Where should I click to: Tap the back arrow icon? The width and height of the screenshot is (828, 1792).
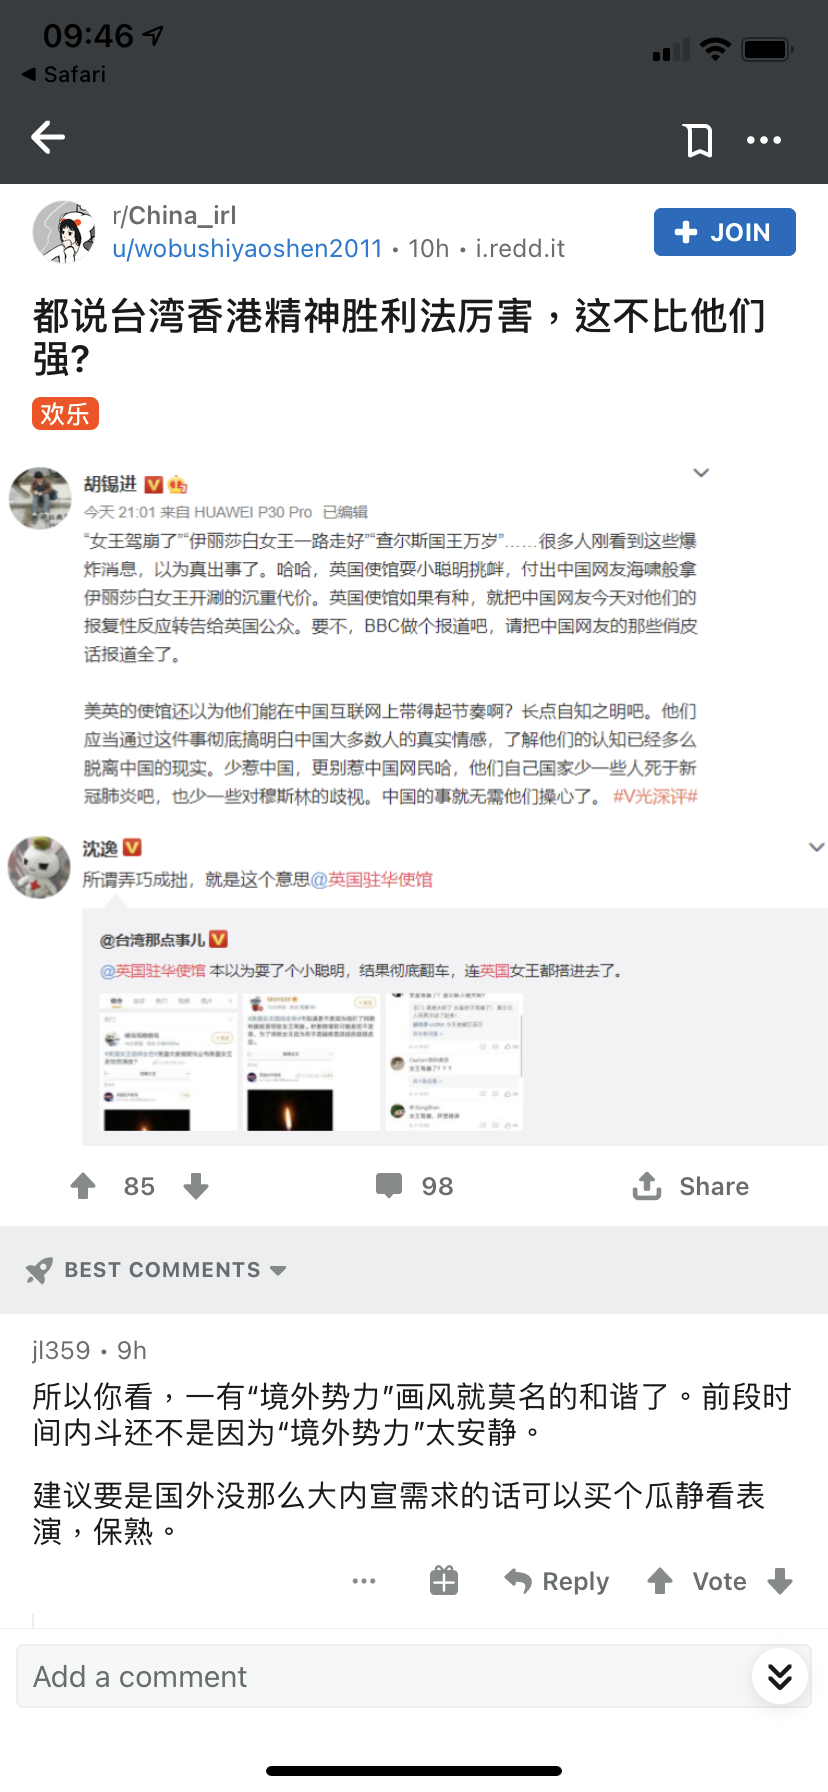[48, 138]
